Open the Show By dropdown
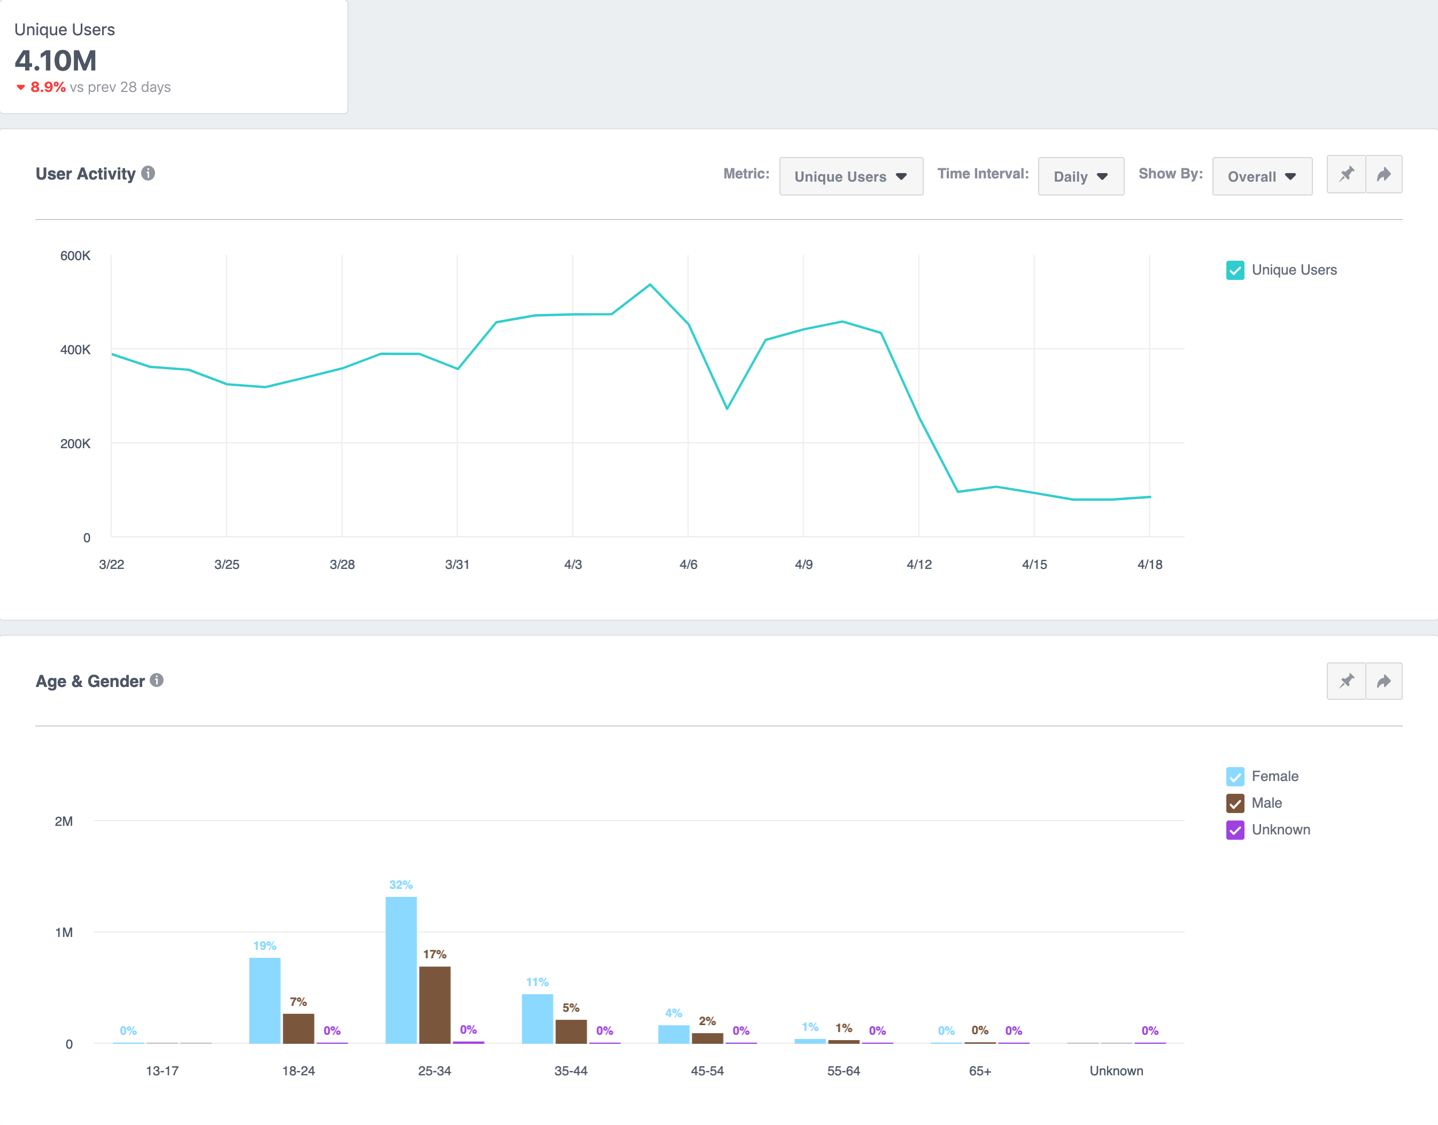Image resolution: width=1438 pixels, height=1125 pixels. 1262,176
